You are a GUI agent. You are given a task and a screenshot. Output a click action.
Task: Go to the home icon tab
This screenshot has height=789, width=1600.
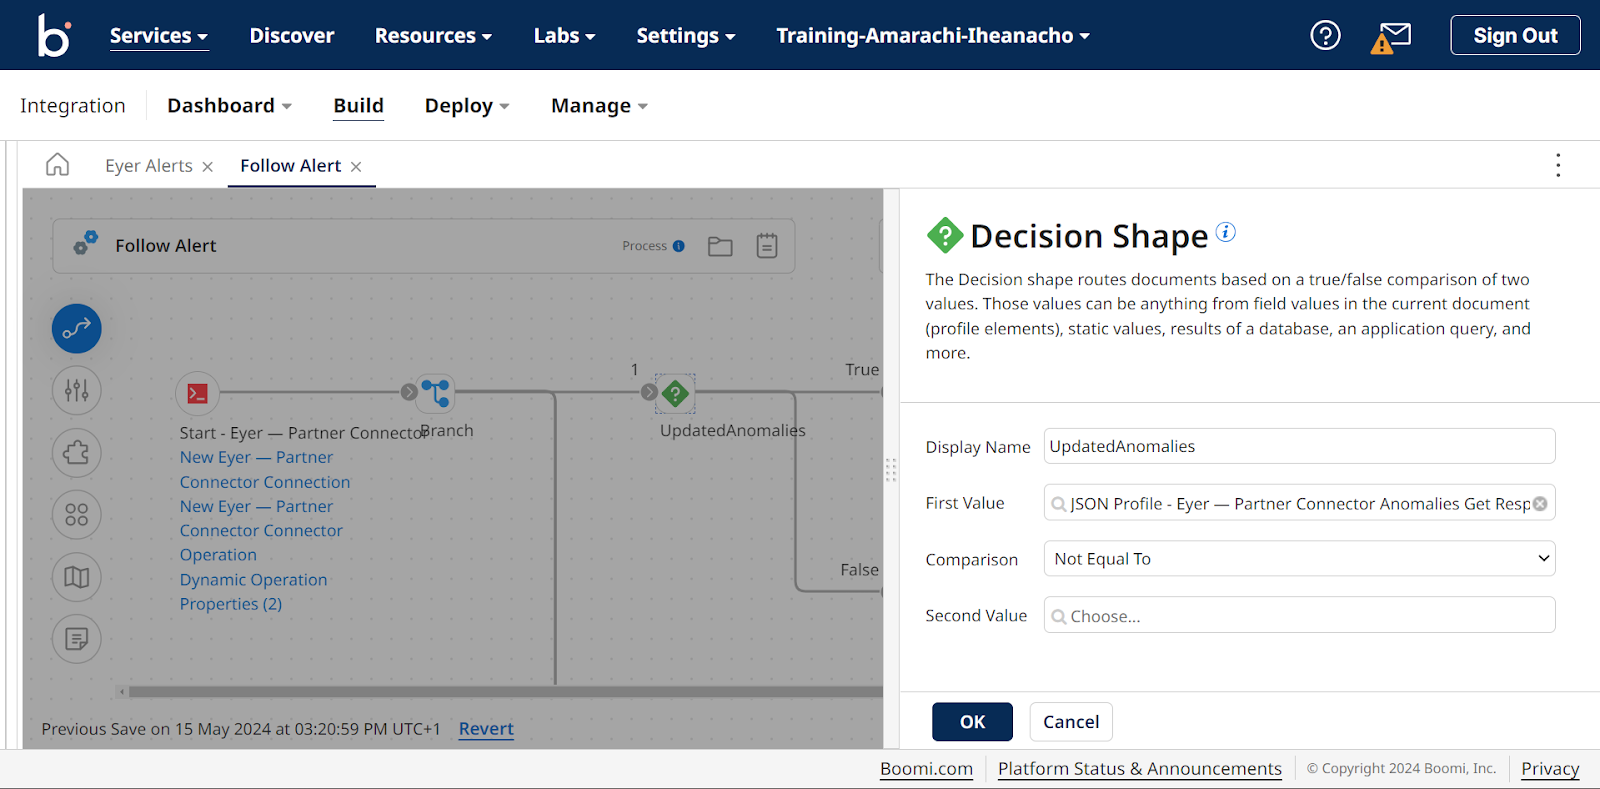click(x=58, y=165)
